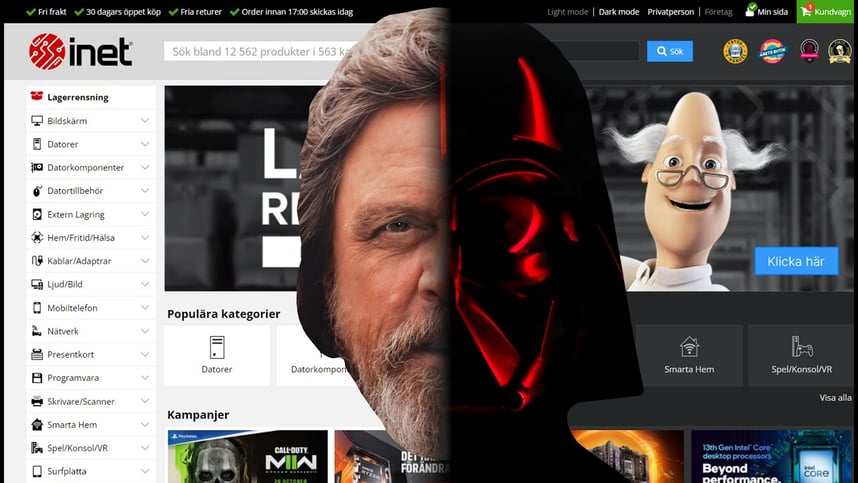Click the Mobiltelefon phone icon
The width and height of the screenshot is (858, 483).
tap(37, 307)
